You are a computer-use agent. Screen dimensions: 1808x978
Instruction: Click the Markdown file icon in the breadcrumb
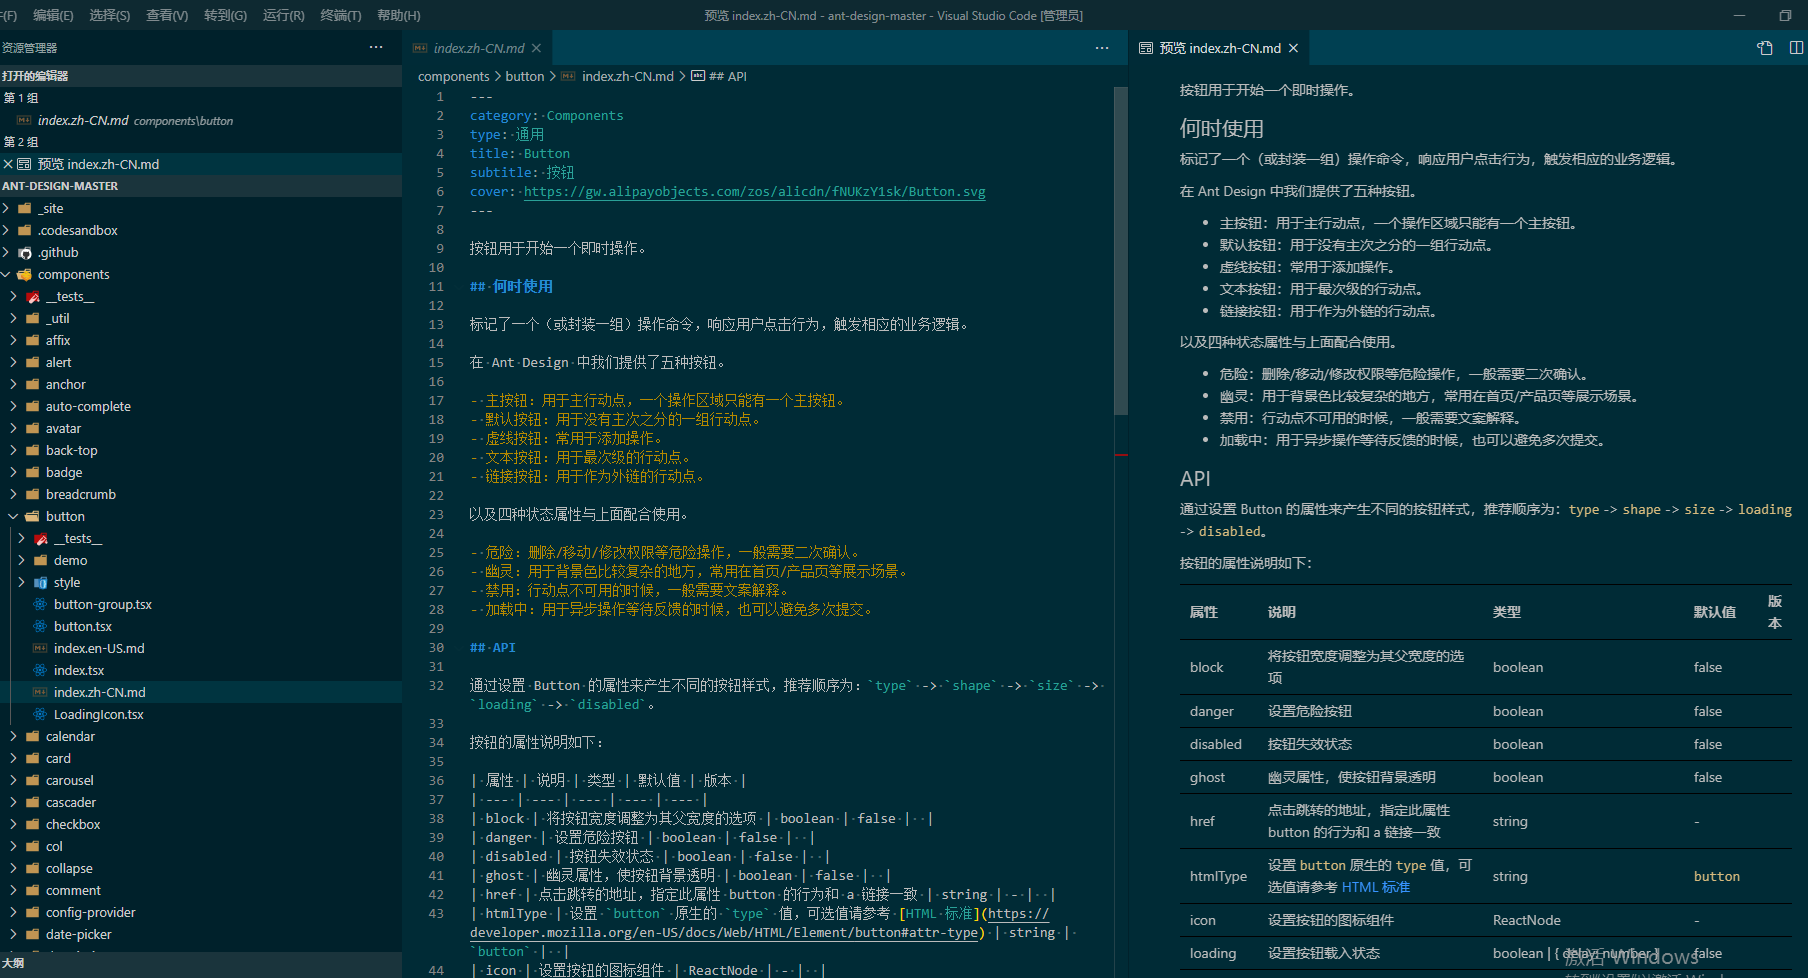tap(568, 76)
